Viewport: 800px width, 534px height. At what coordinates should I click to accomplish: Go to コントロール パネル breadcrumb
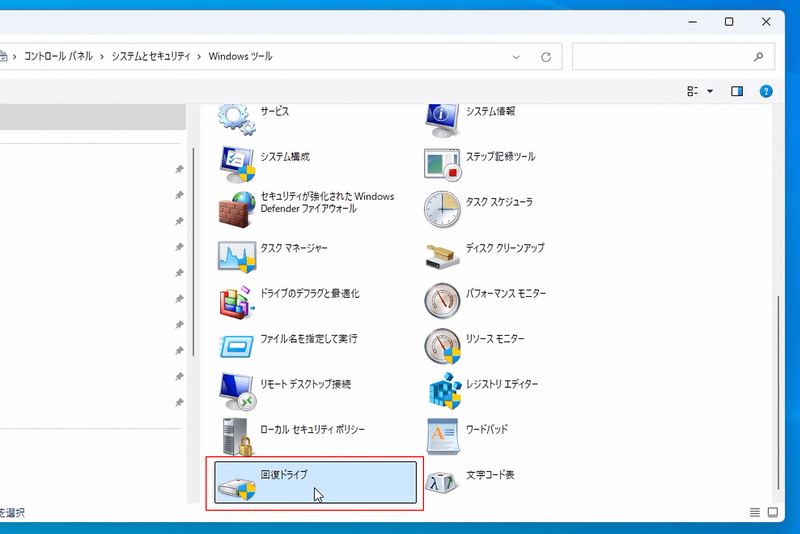(58, 56)
